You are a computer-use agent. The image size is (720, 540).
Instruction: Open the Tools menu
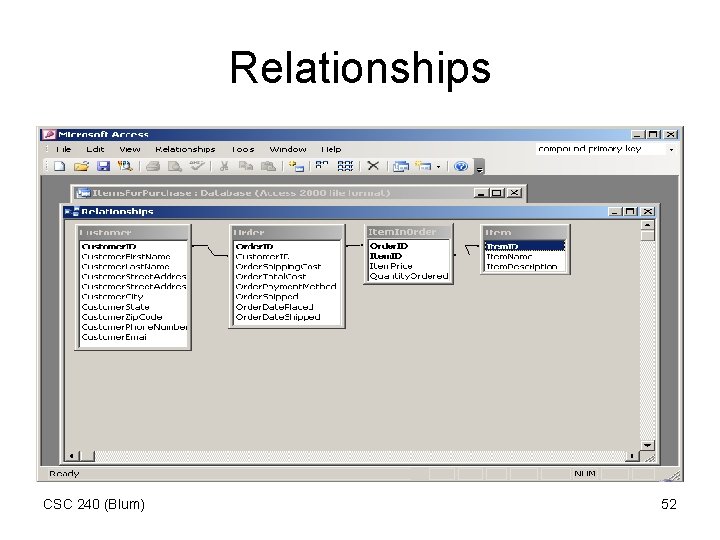243,149
